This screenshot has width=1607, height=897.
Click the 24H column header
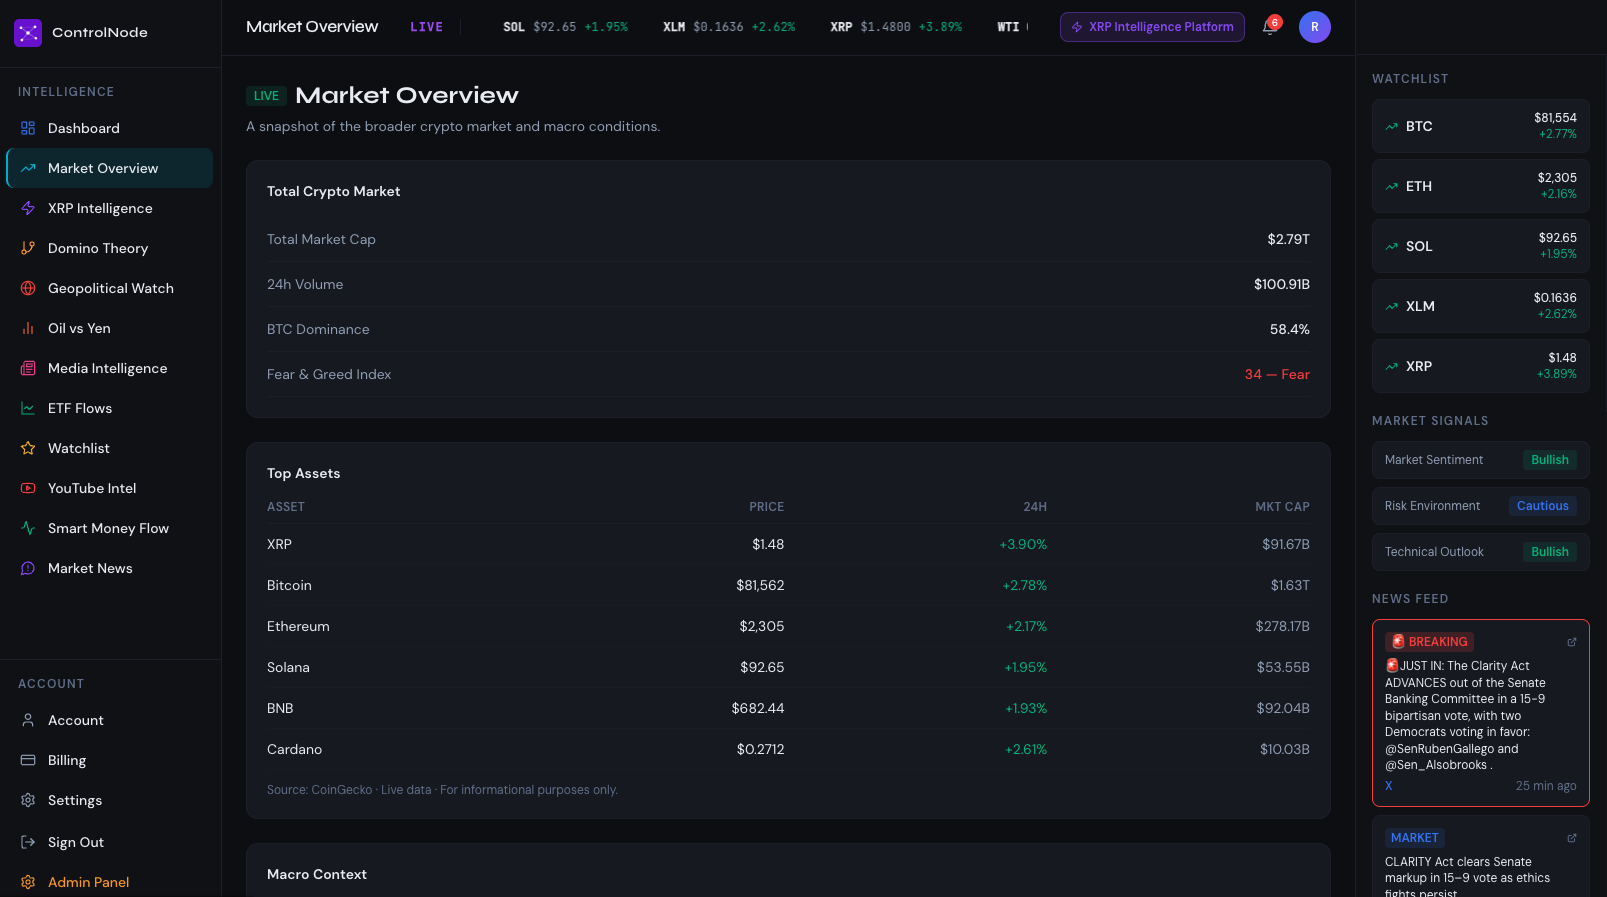tap(1035, 507)
